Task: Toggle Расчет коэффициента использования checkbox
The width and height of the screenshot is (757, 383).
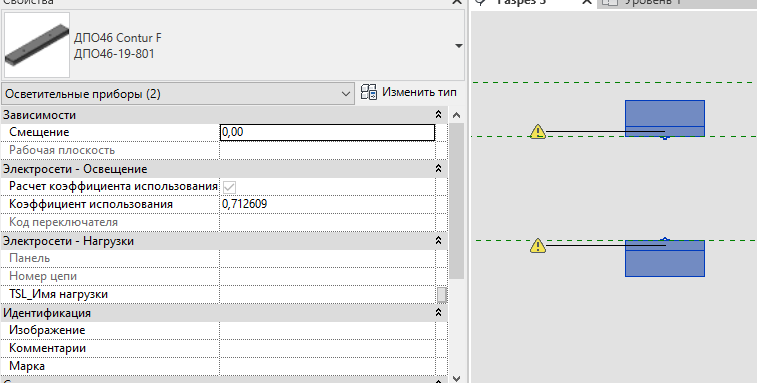Action: [x=229, y=187]
